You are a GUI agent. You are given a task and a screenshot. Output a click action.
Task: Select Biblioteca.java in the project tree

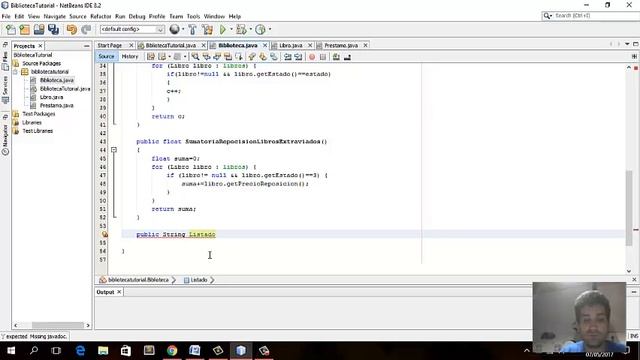[x=57, y=80]
